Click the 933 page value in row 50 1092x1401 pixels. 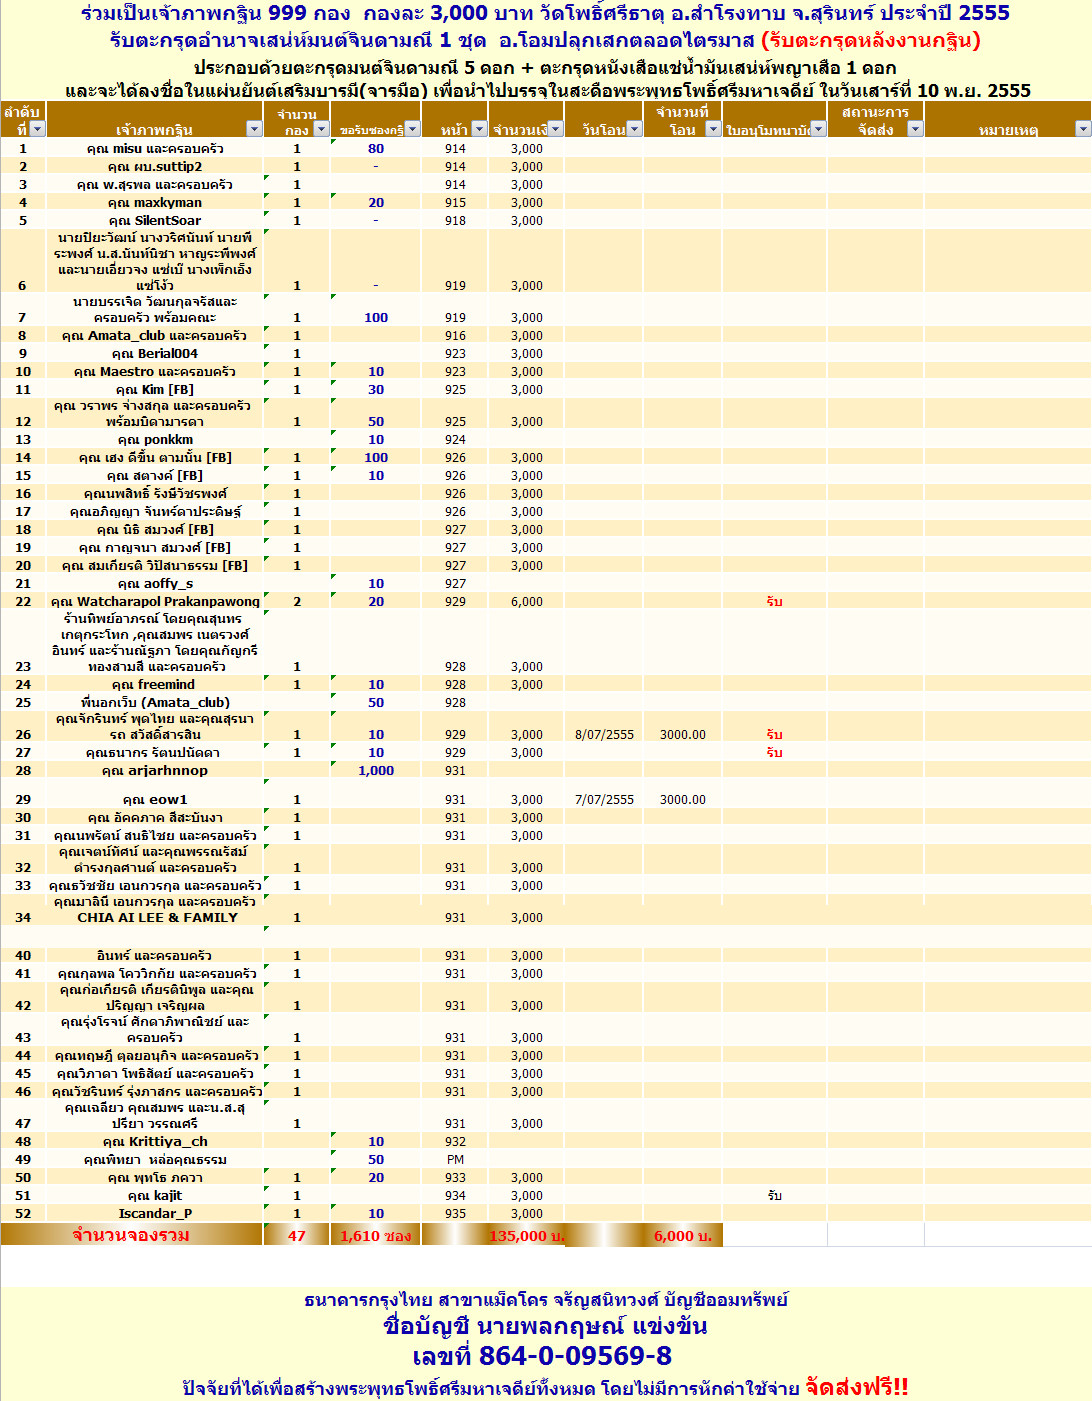click(455, 1178)
